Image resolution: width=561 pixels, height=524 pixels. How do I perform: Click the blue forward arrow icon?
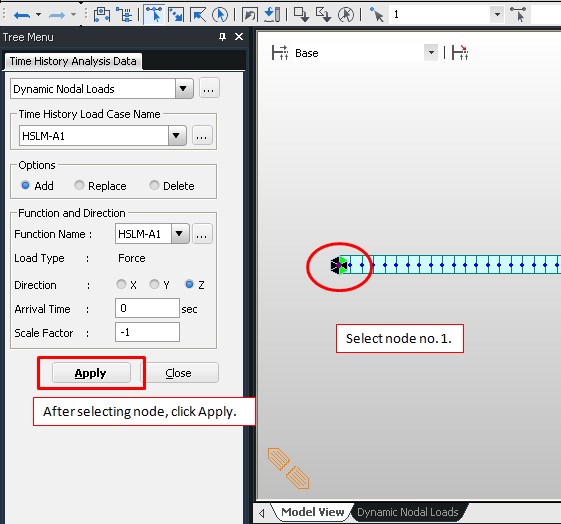[57, 15]
